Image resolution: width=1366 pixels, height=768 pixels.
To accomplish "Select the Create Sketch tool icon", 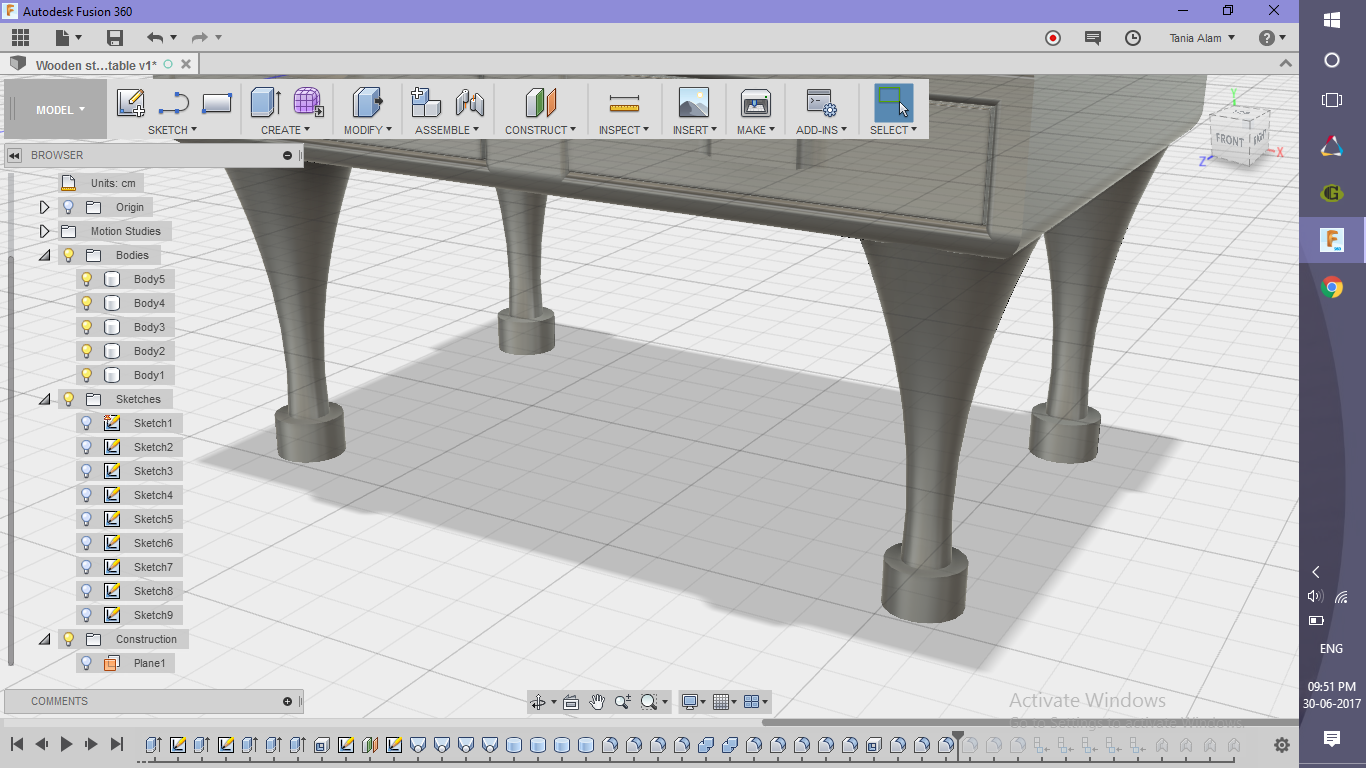I will (131, 103).
